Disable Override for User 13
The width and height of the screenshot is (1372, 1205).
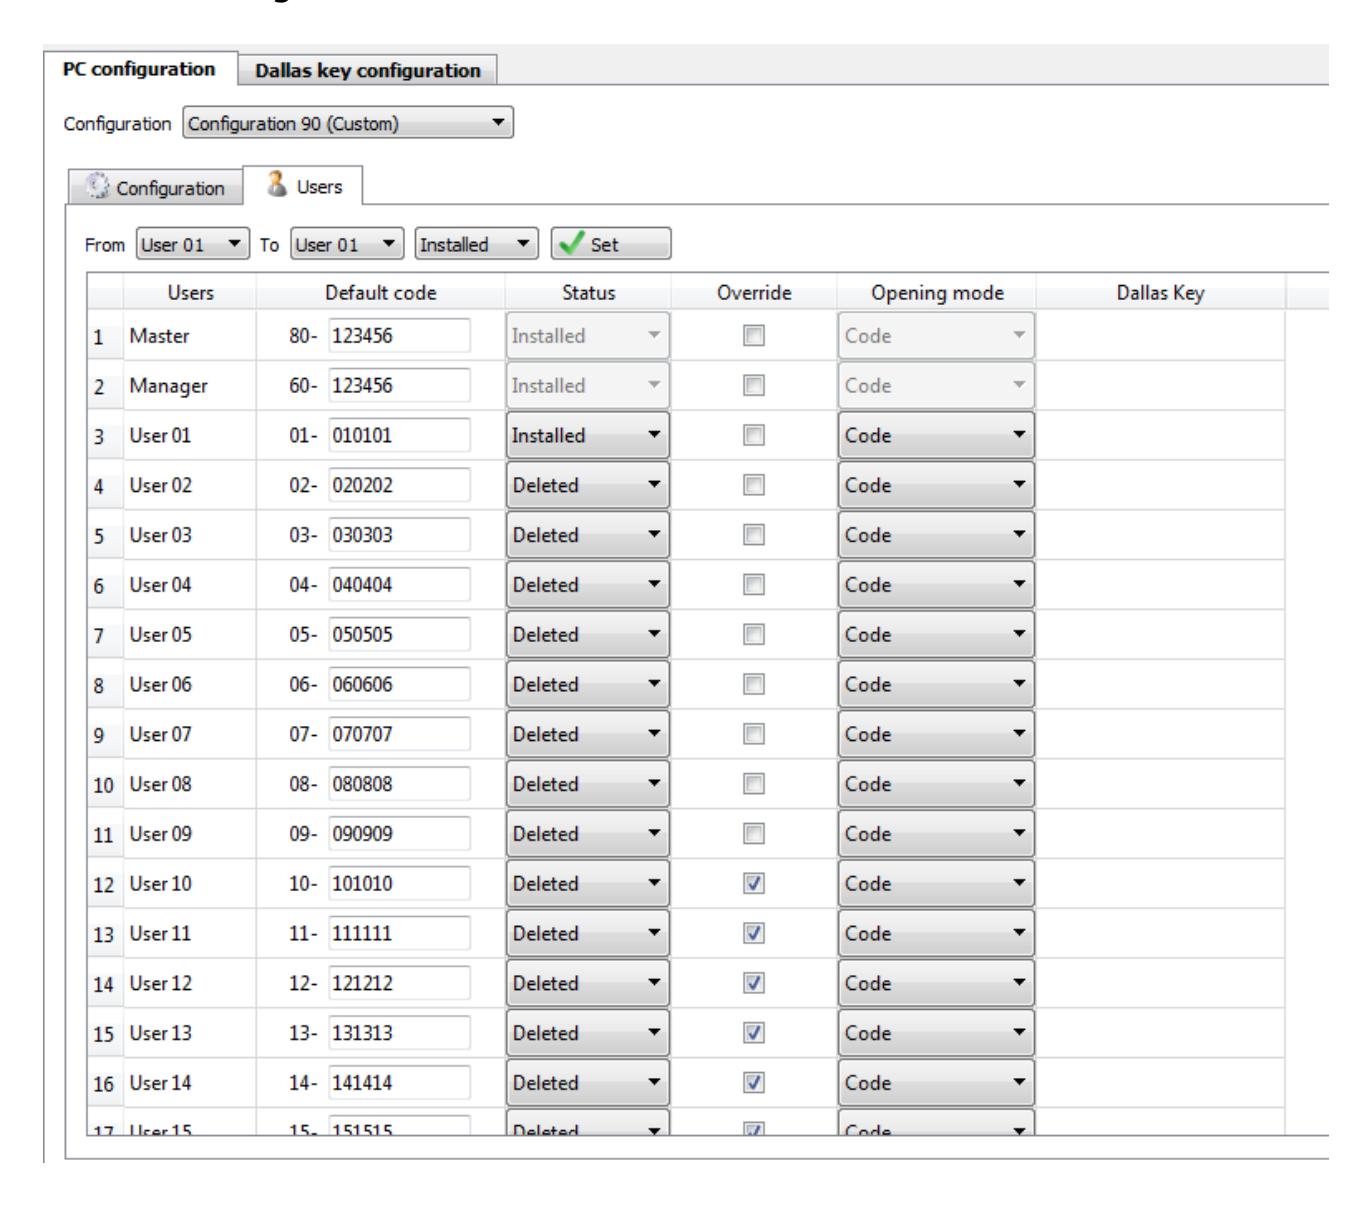(x=753, y=1033)
